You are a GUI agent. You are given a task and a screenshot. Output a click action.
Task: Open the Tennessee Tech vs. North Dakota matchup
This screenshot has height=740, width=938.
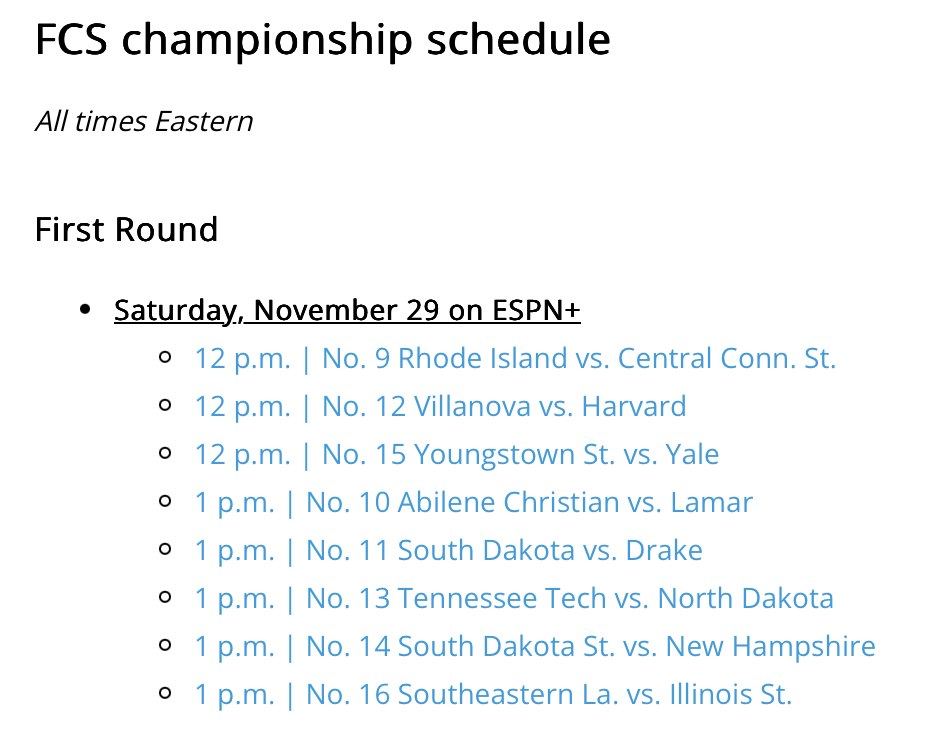513,598
